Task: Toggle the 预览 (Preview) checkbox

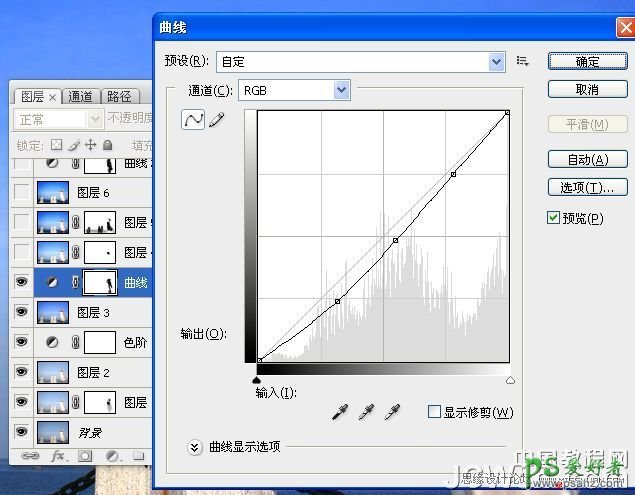Action: (554, 218)
